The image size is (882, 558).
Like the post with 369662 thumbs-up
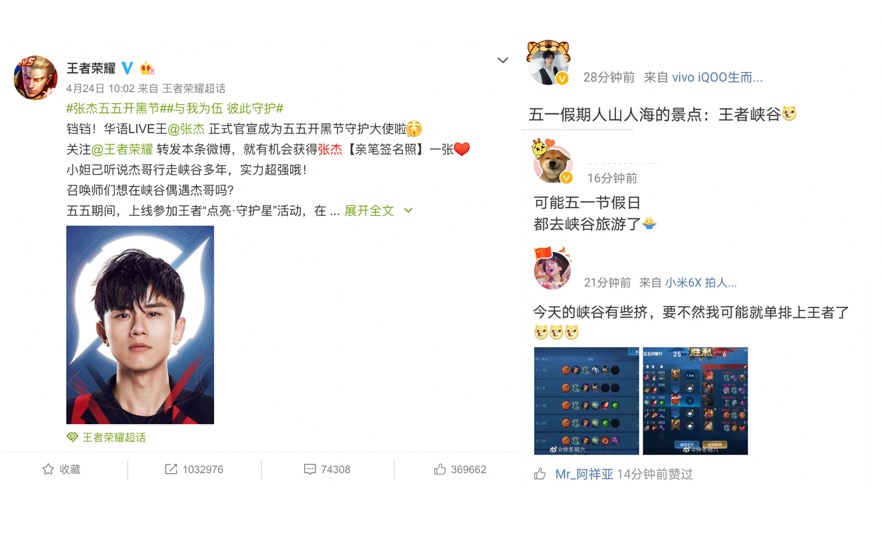tap(460, 469)
